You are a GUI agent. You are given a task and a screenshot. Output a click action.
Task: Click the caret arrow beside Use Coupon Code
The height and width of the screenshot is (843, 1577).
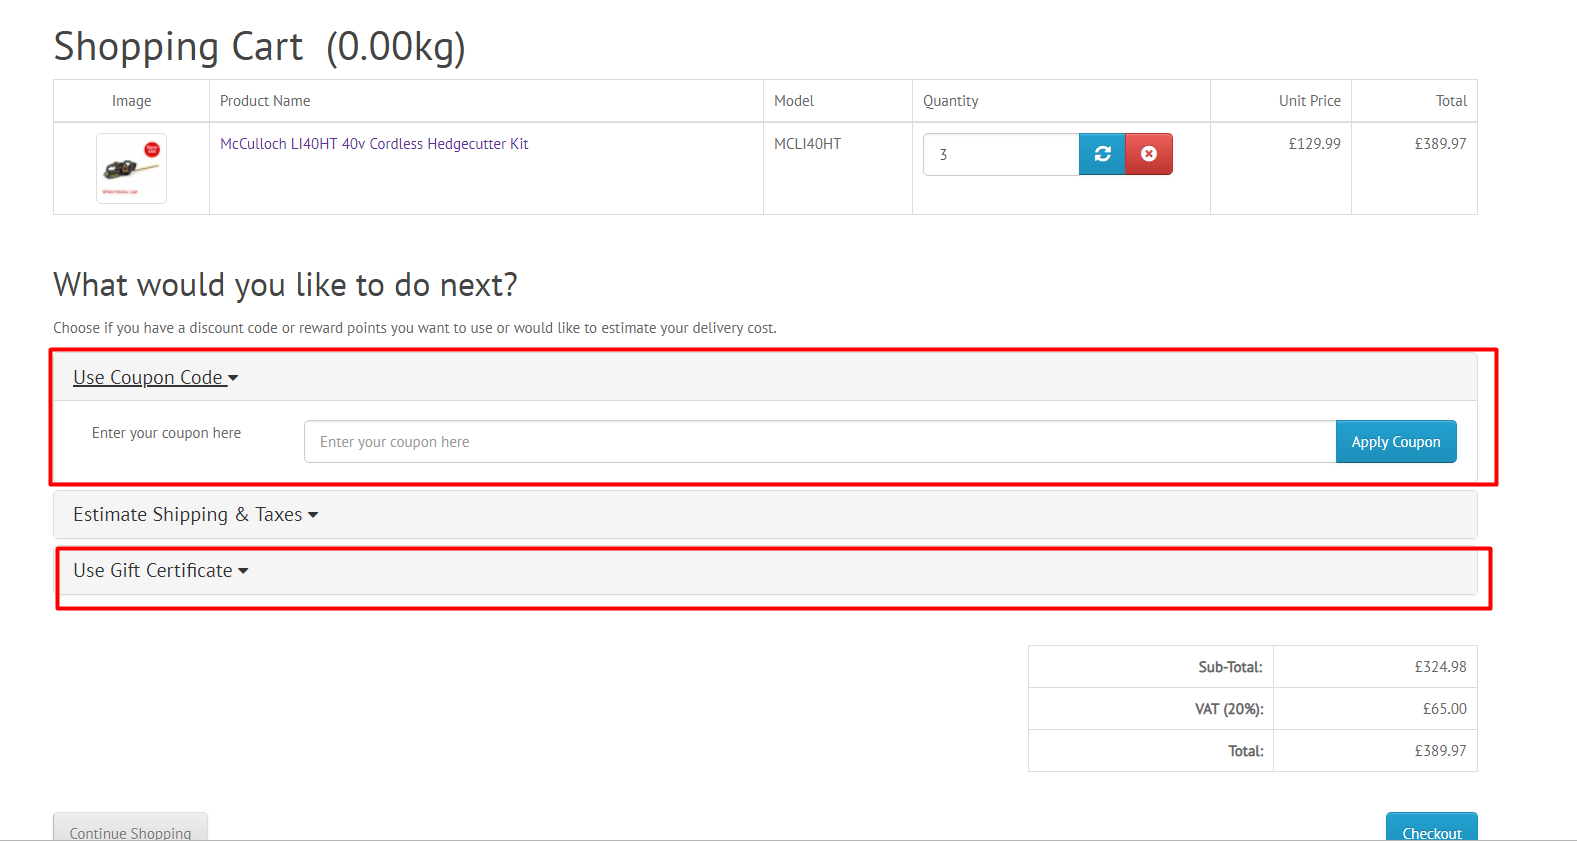point(233,379)
